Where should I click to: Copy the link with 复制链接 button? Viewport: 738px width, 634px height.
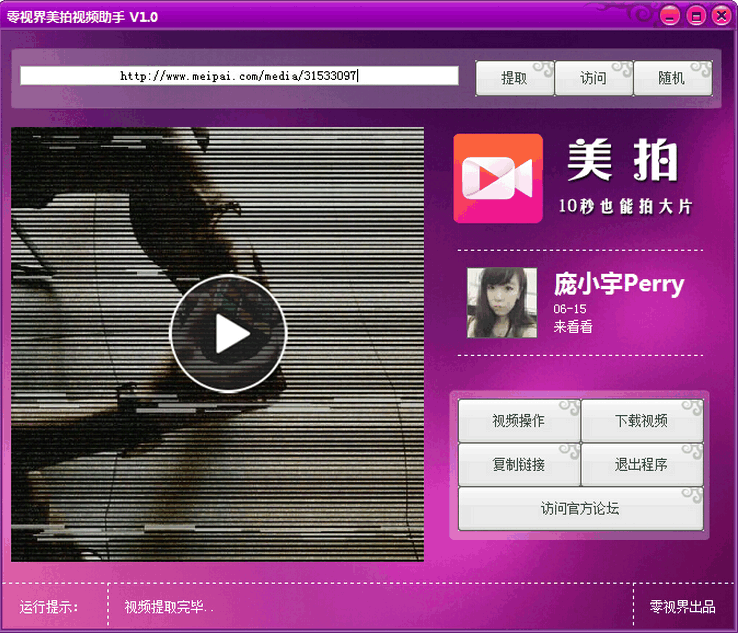[x=519, y=465]
